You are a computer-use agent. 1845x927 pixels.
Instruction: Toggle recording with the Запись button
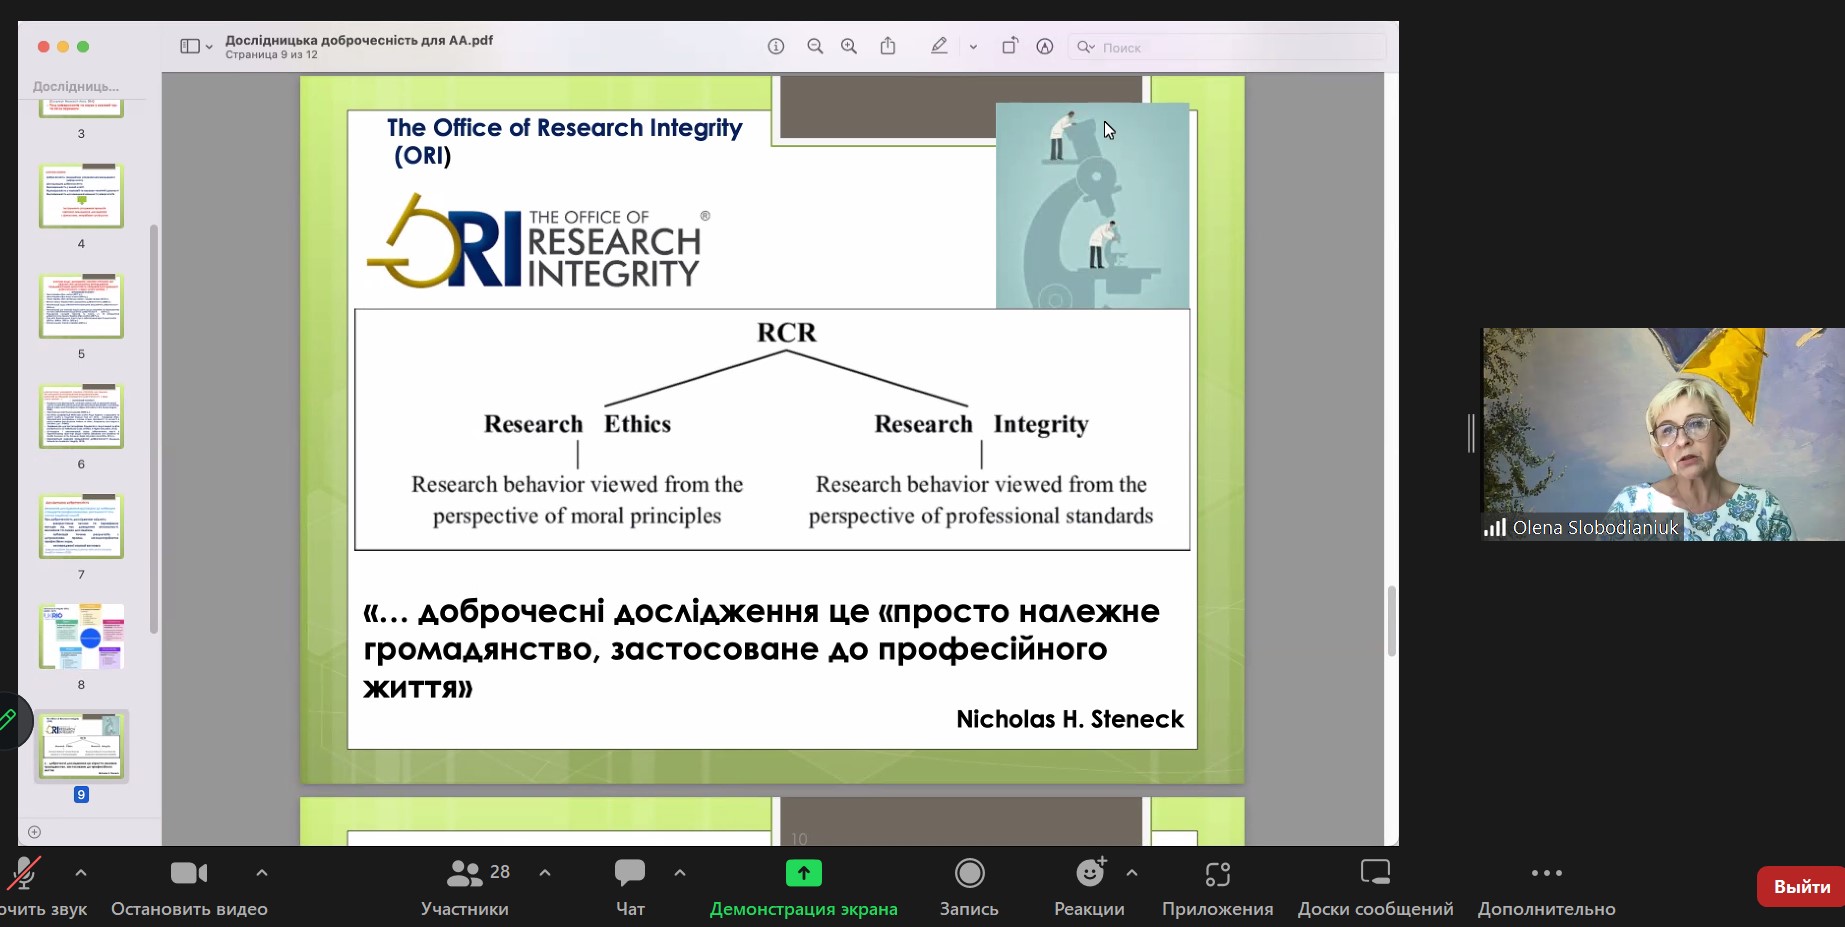coord(969,873)
